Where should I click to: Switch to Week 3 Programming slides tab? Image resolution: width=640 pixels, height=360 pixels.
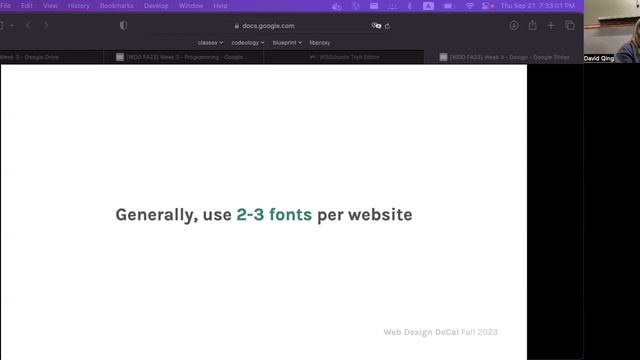click(183, 57)
